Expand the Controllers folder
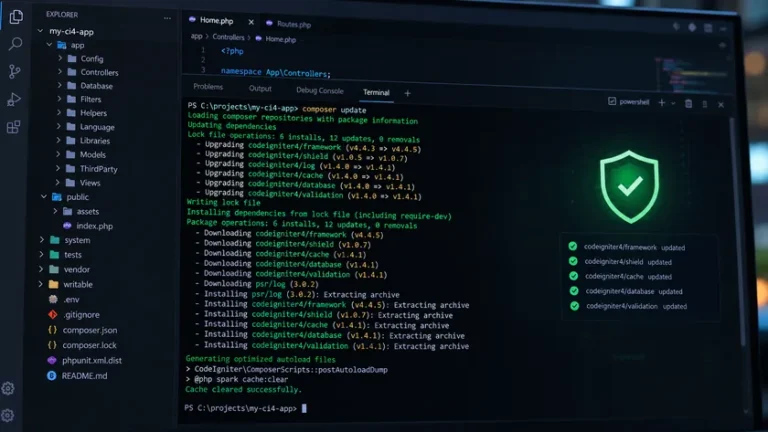 tap(60, 72)
